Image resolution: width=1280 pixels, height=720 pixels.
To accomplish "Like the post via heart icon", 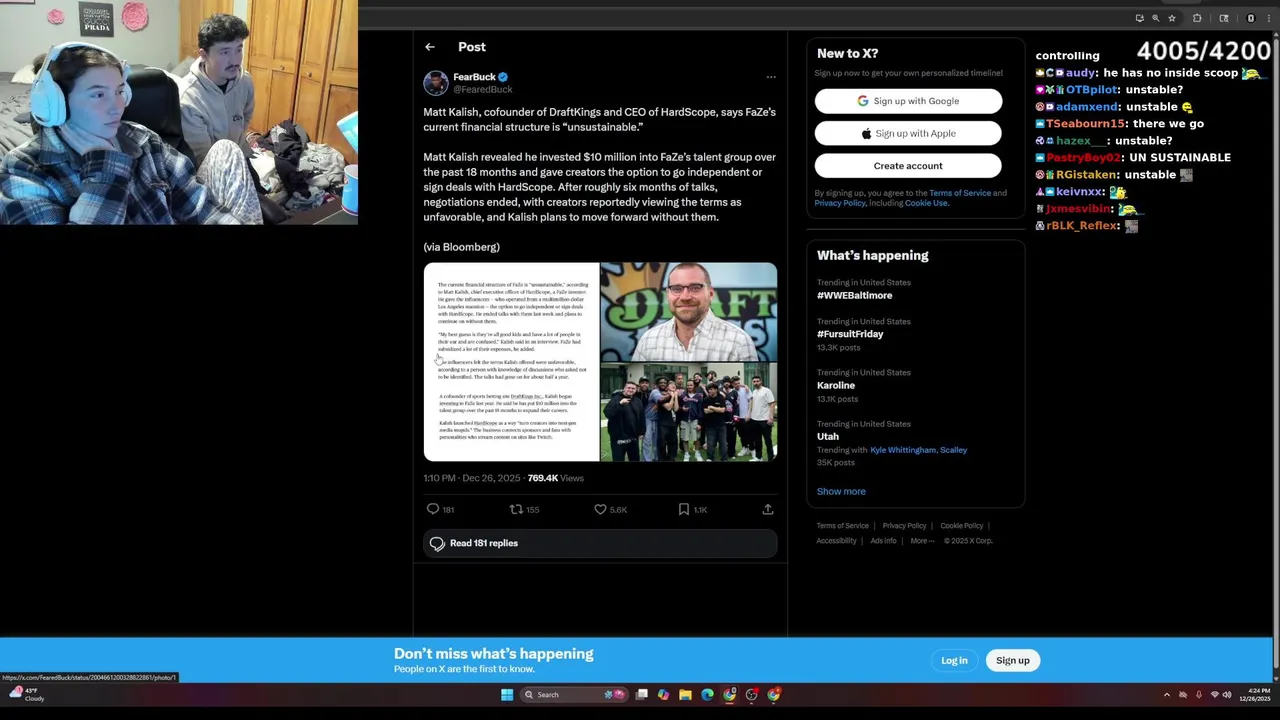I will point(600,509).
